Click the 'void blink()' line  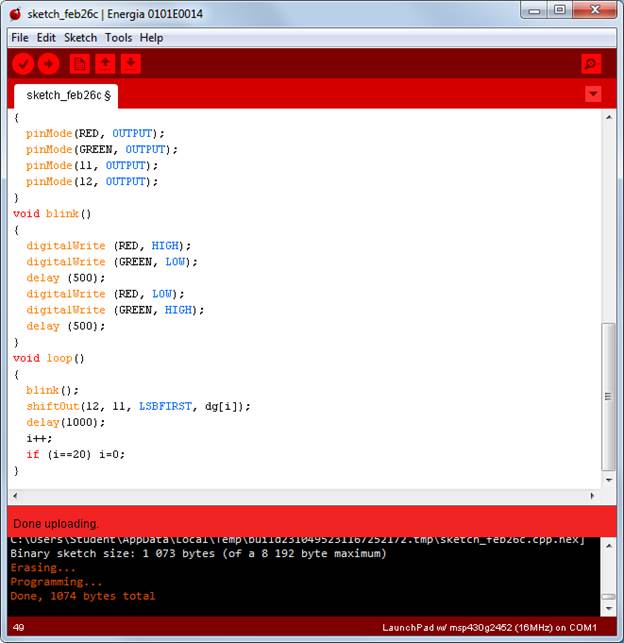tap(52, 214)
